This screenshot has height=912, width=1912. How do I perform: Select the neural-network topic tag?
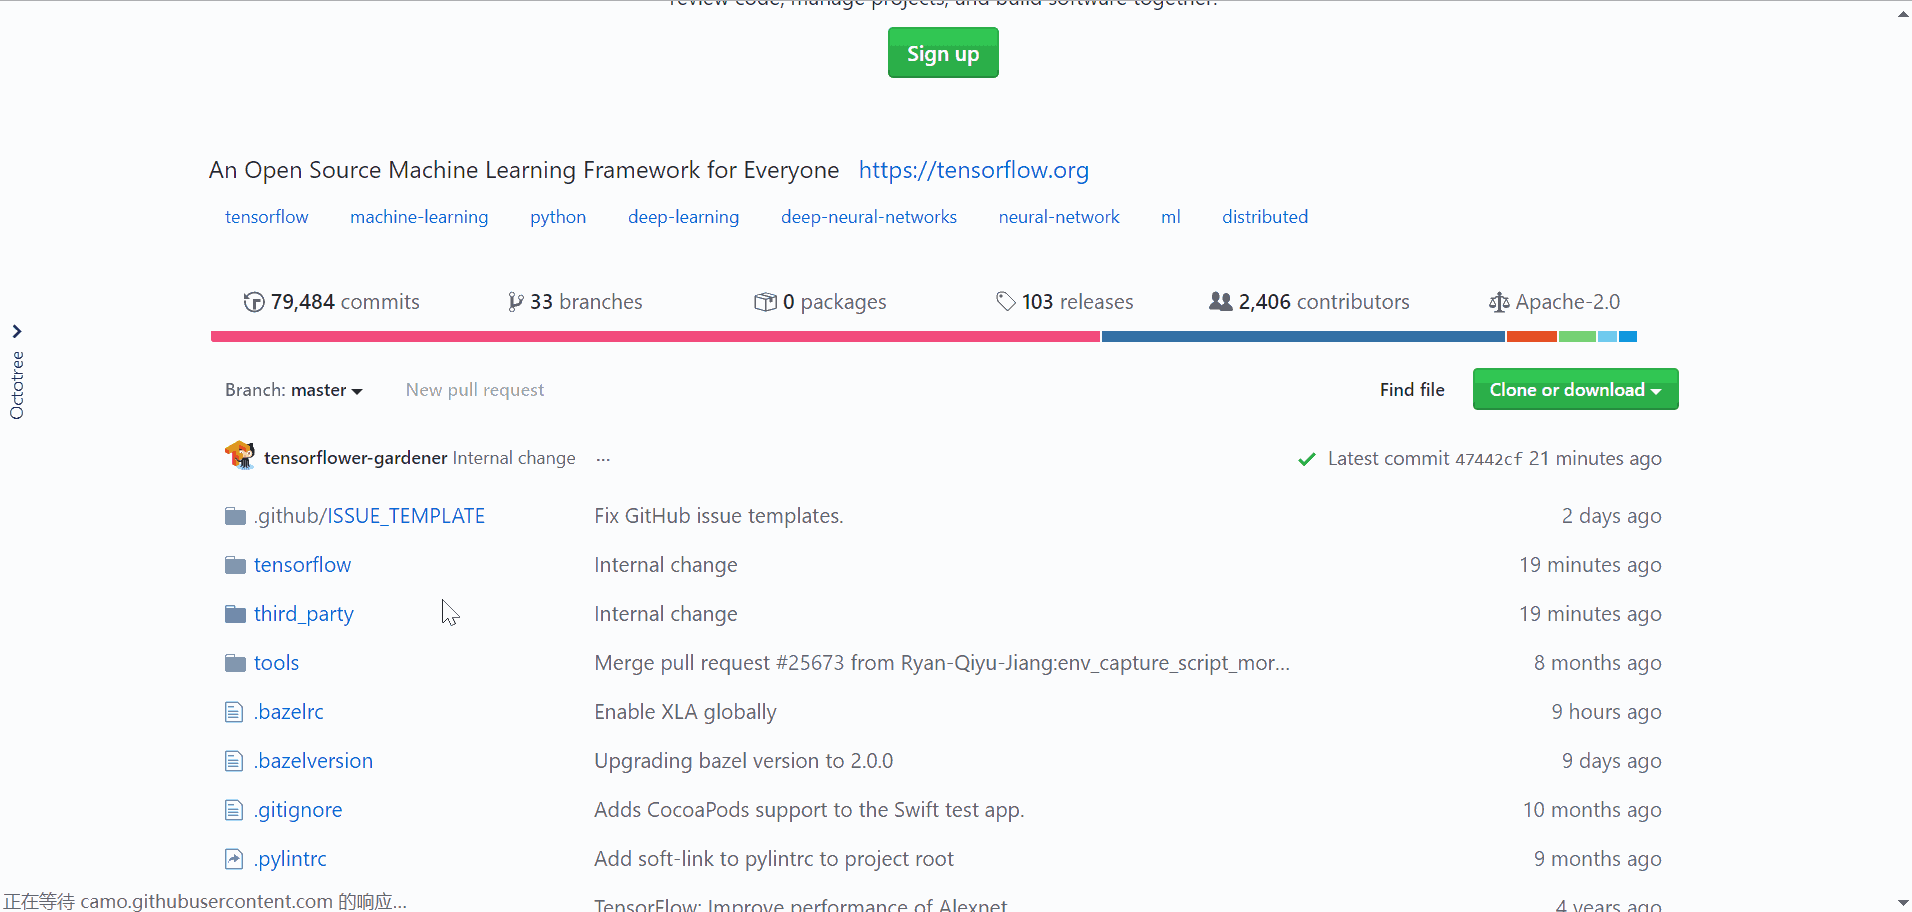click(x=1059, y=217)
